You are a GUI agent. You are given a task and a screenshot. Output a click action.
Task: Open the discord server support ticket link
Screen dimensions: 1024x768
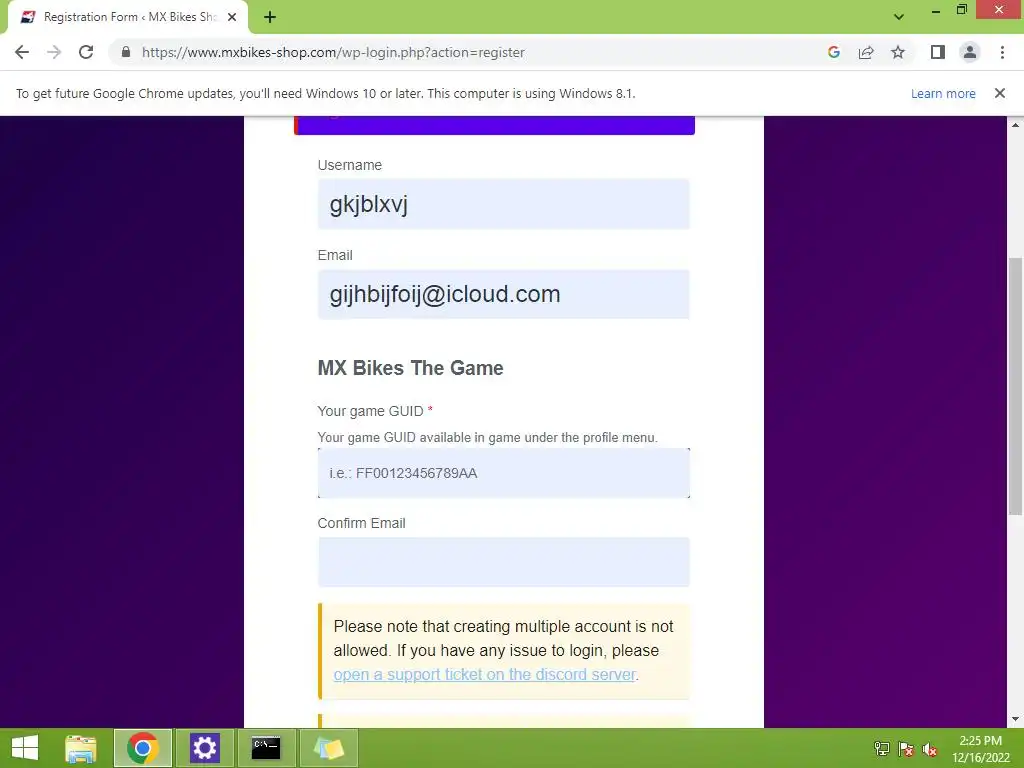coord(485,674)
